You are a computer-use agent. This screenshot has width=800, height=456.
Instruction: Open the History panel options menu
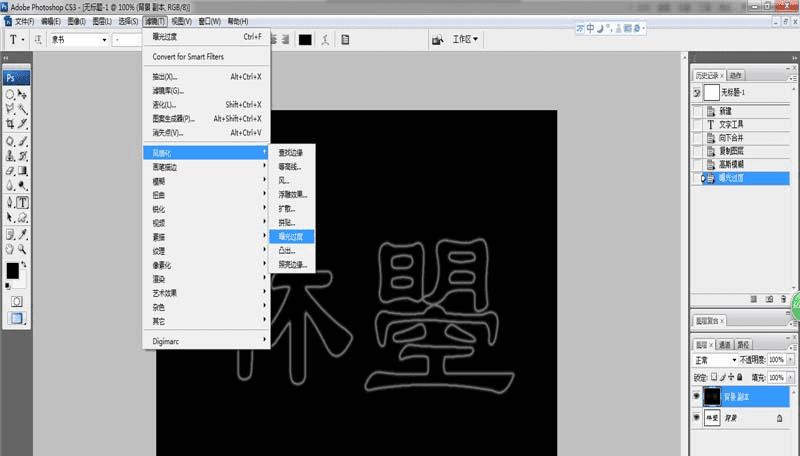792,78
